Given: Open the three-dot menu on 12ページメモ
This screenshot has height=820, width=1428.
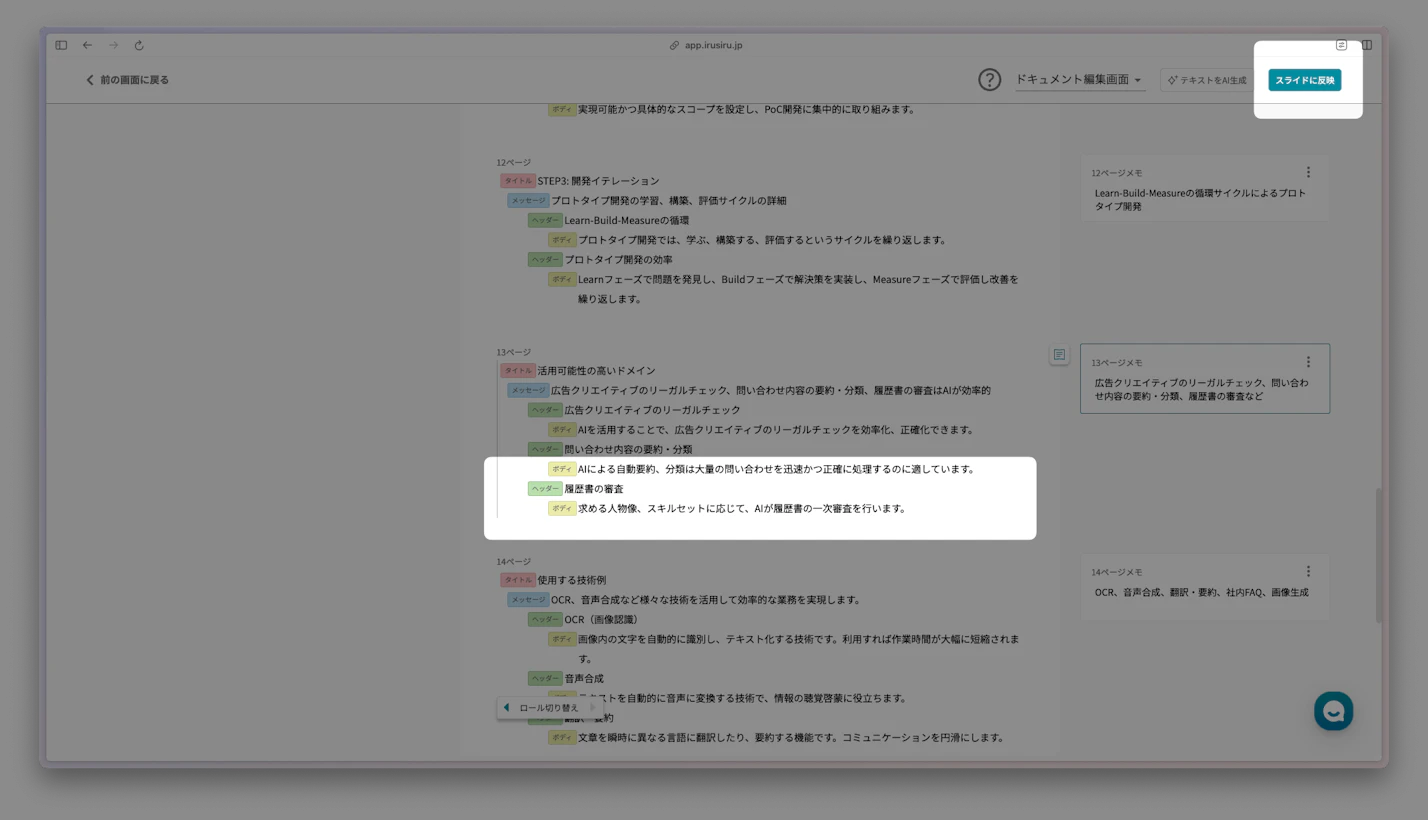Looking at the screenshot, I should pyautogui.click(x=1308, y=172).
